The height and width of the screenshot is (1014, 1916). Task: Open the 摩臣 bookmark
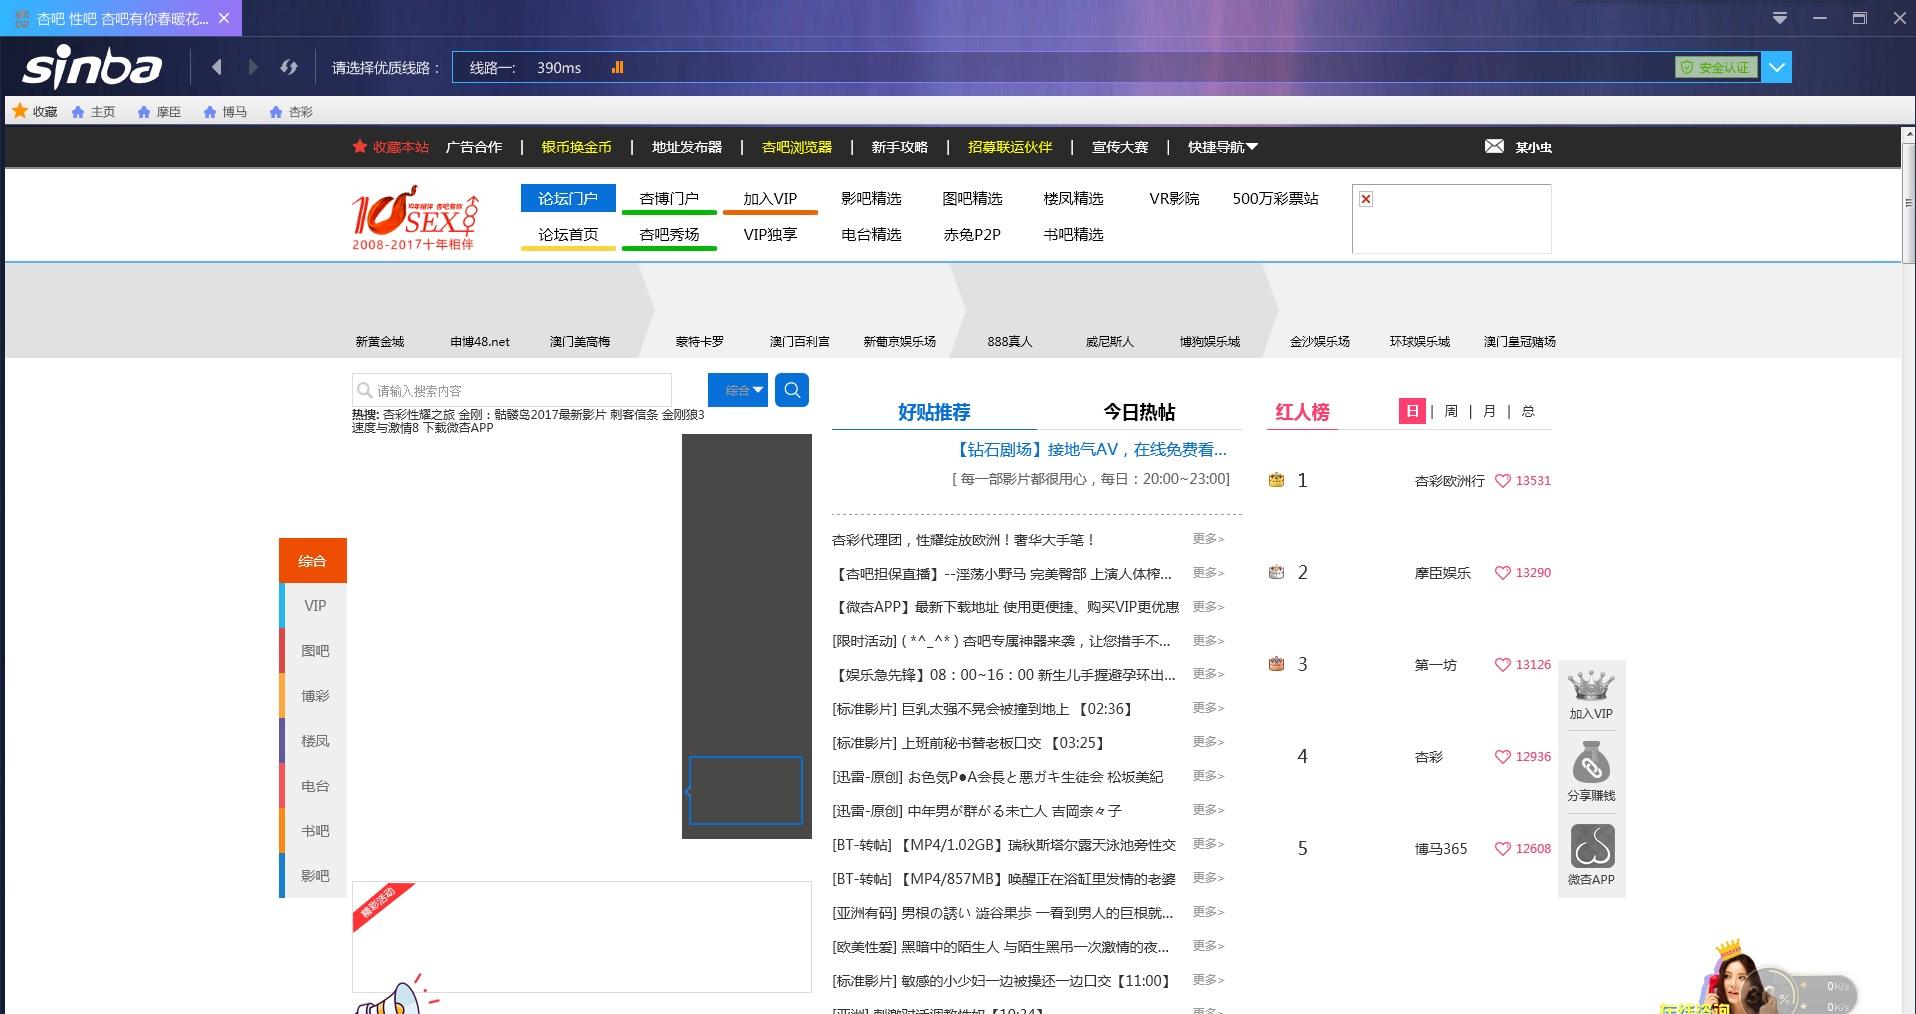click(159, 112)
